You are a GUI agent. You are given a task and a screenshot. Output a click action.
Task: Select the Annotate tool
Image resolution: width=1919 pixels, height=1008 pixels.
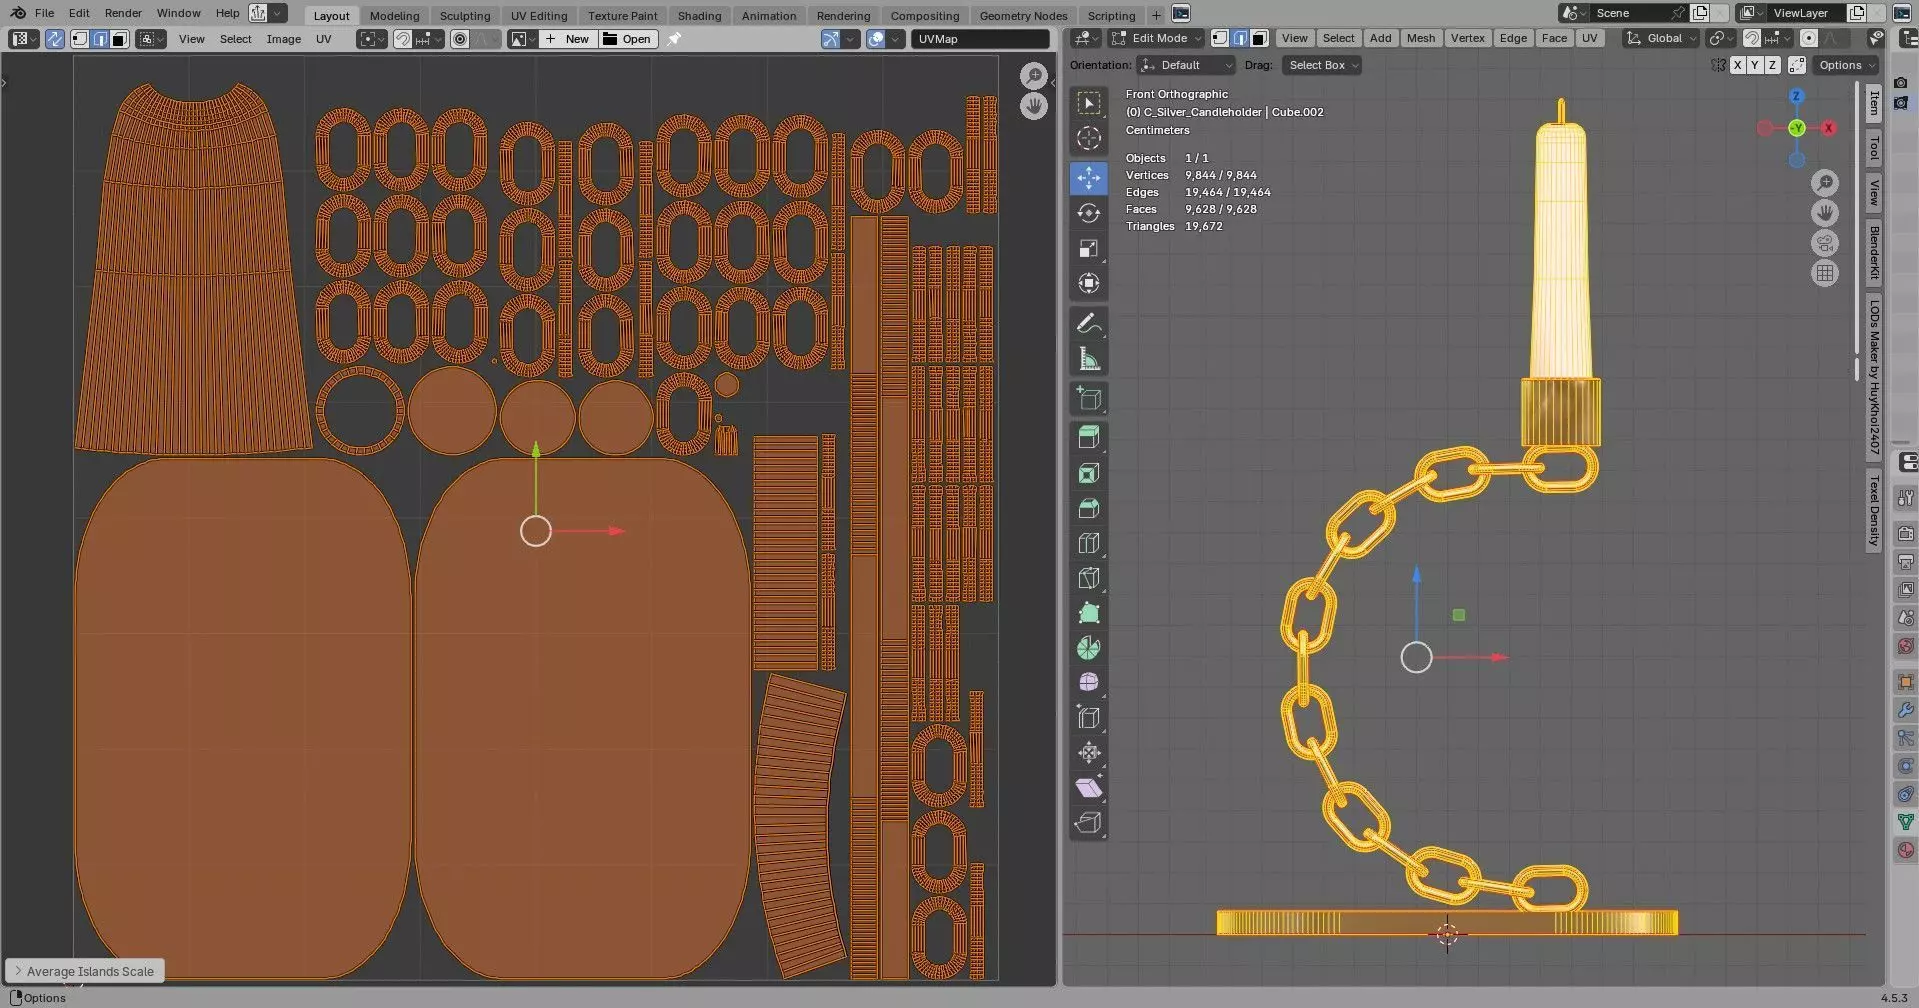1089,324
